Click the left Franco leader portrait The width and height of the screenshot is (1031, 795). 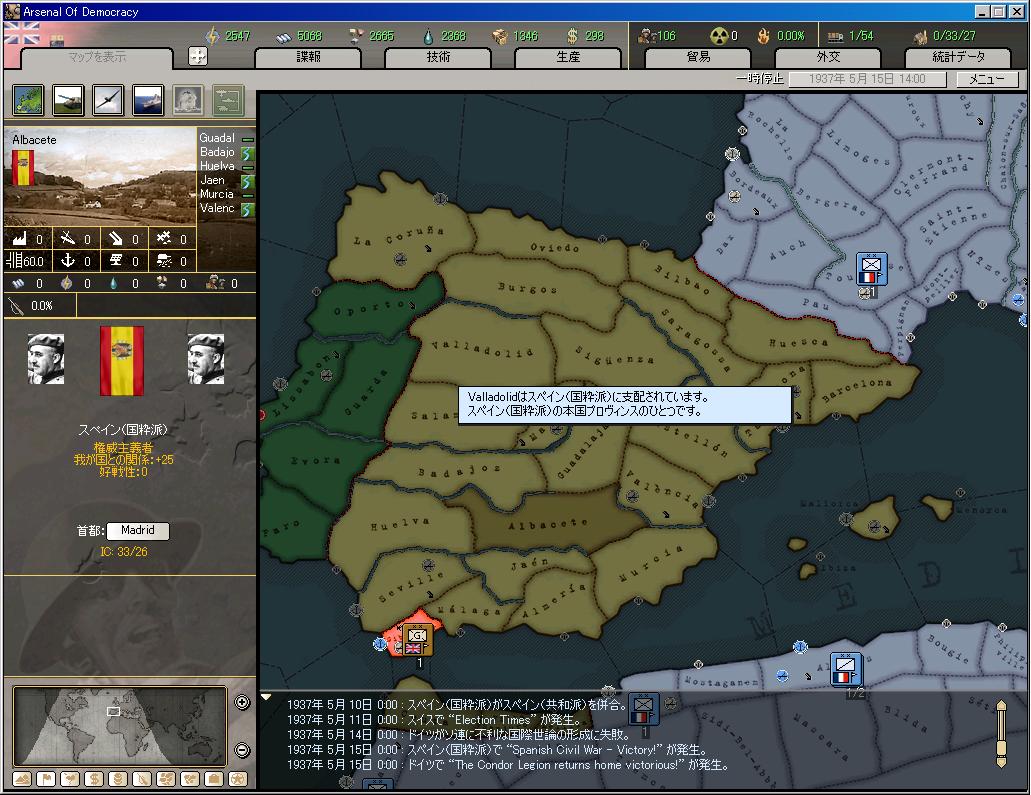pyautogui.click(x=46, y=359)
